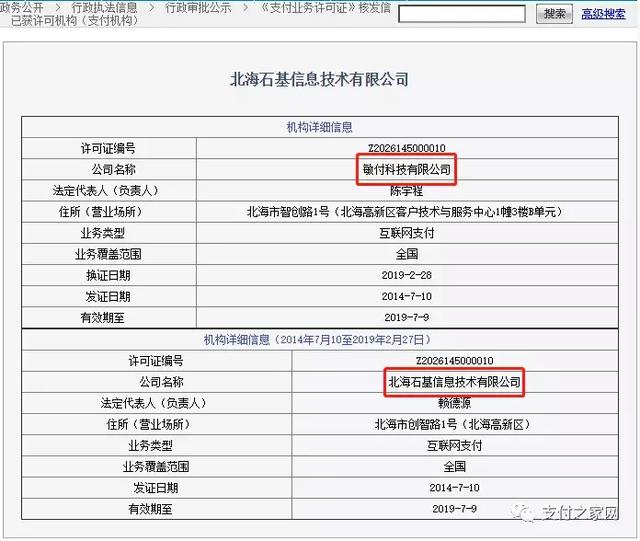This screenshot has height=541, width=640.
Task: Select the second table's license number Z2026145000010
Action: (x=454, y=361)
